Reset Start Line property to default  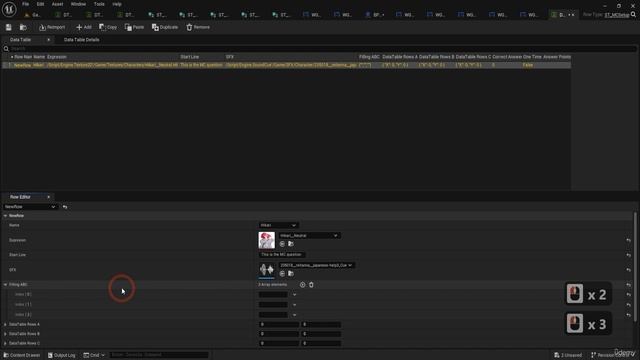pyautogui.click(x=629, y=255)
